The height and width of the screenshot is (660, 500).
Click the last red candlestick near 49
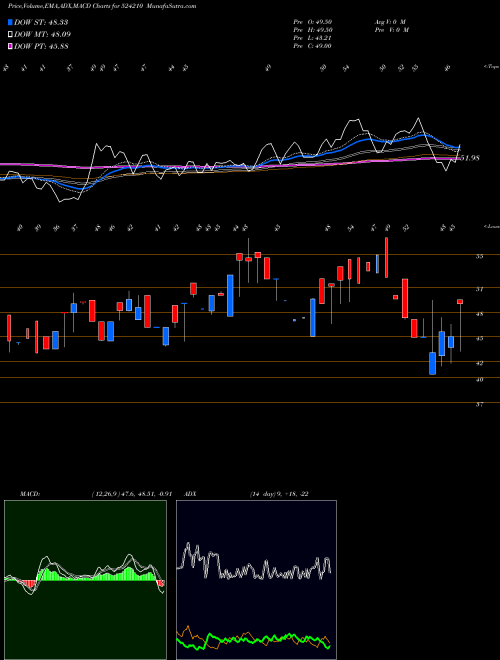click(x=460, y=301)
